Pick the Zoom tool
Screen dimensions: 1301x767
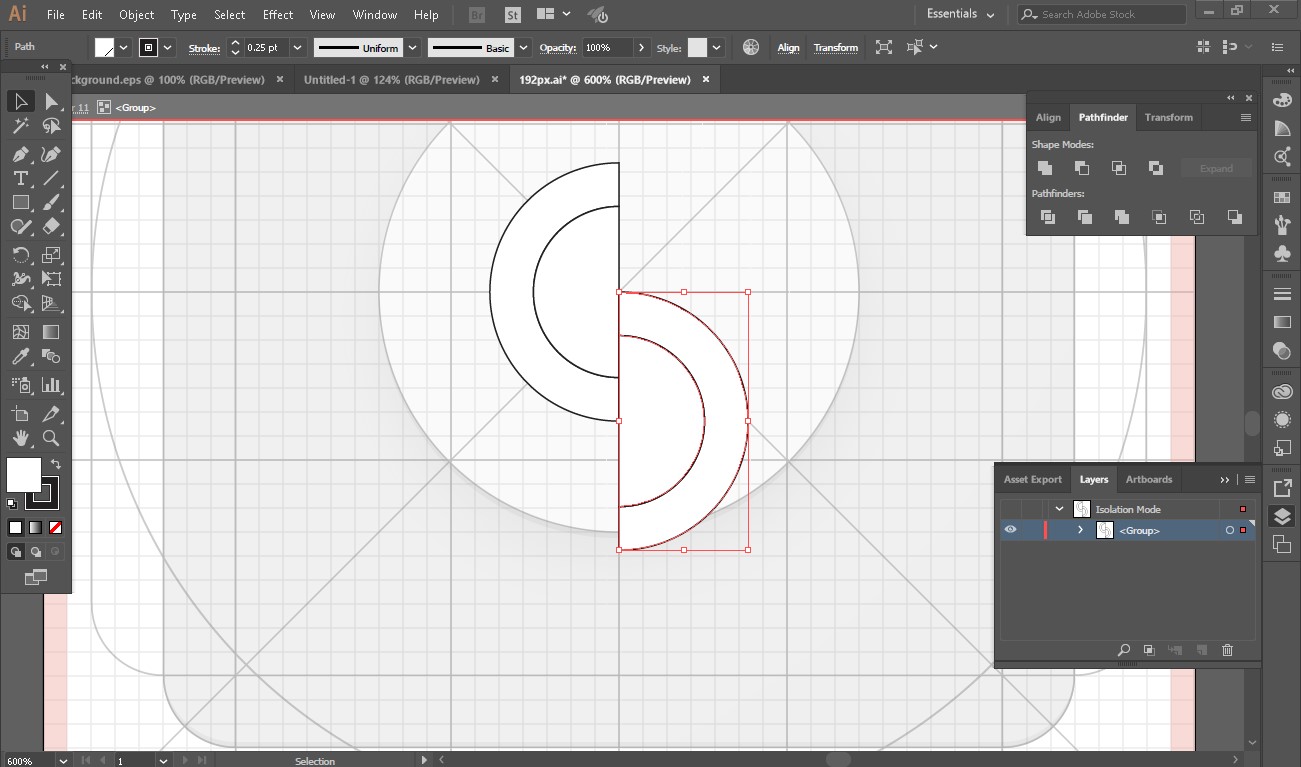(51, 438)
